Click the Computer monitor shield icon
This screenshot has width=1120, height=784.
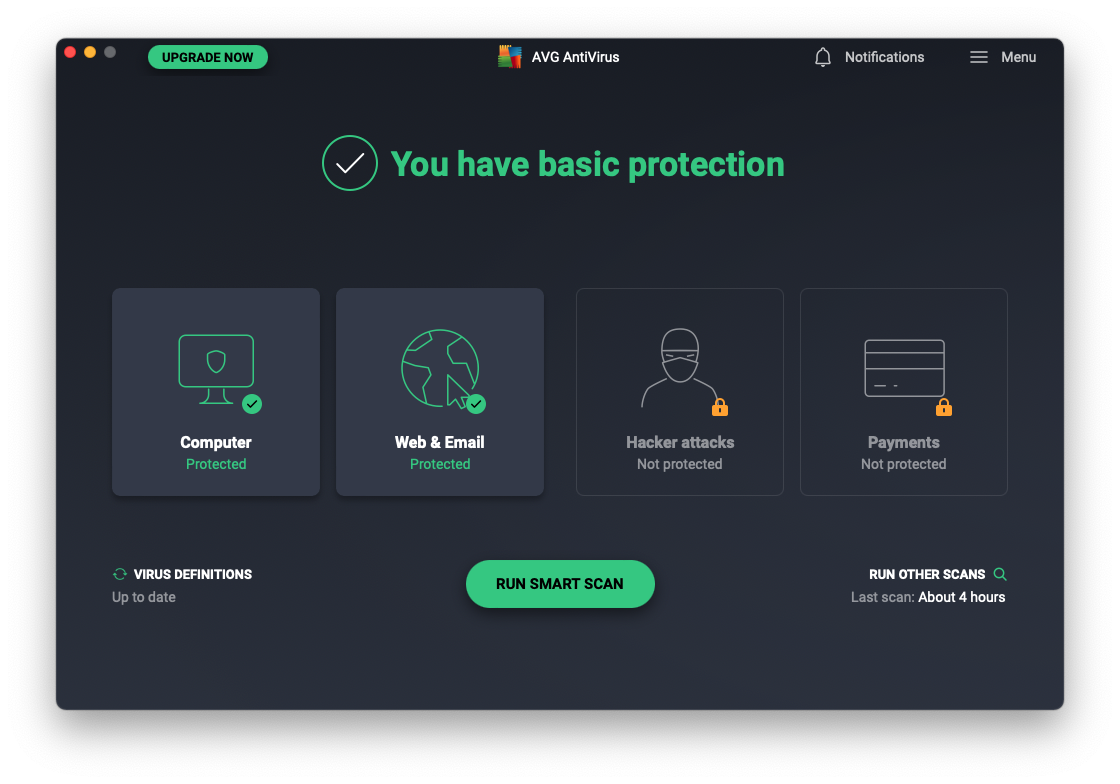(x=216, y=366)
